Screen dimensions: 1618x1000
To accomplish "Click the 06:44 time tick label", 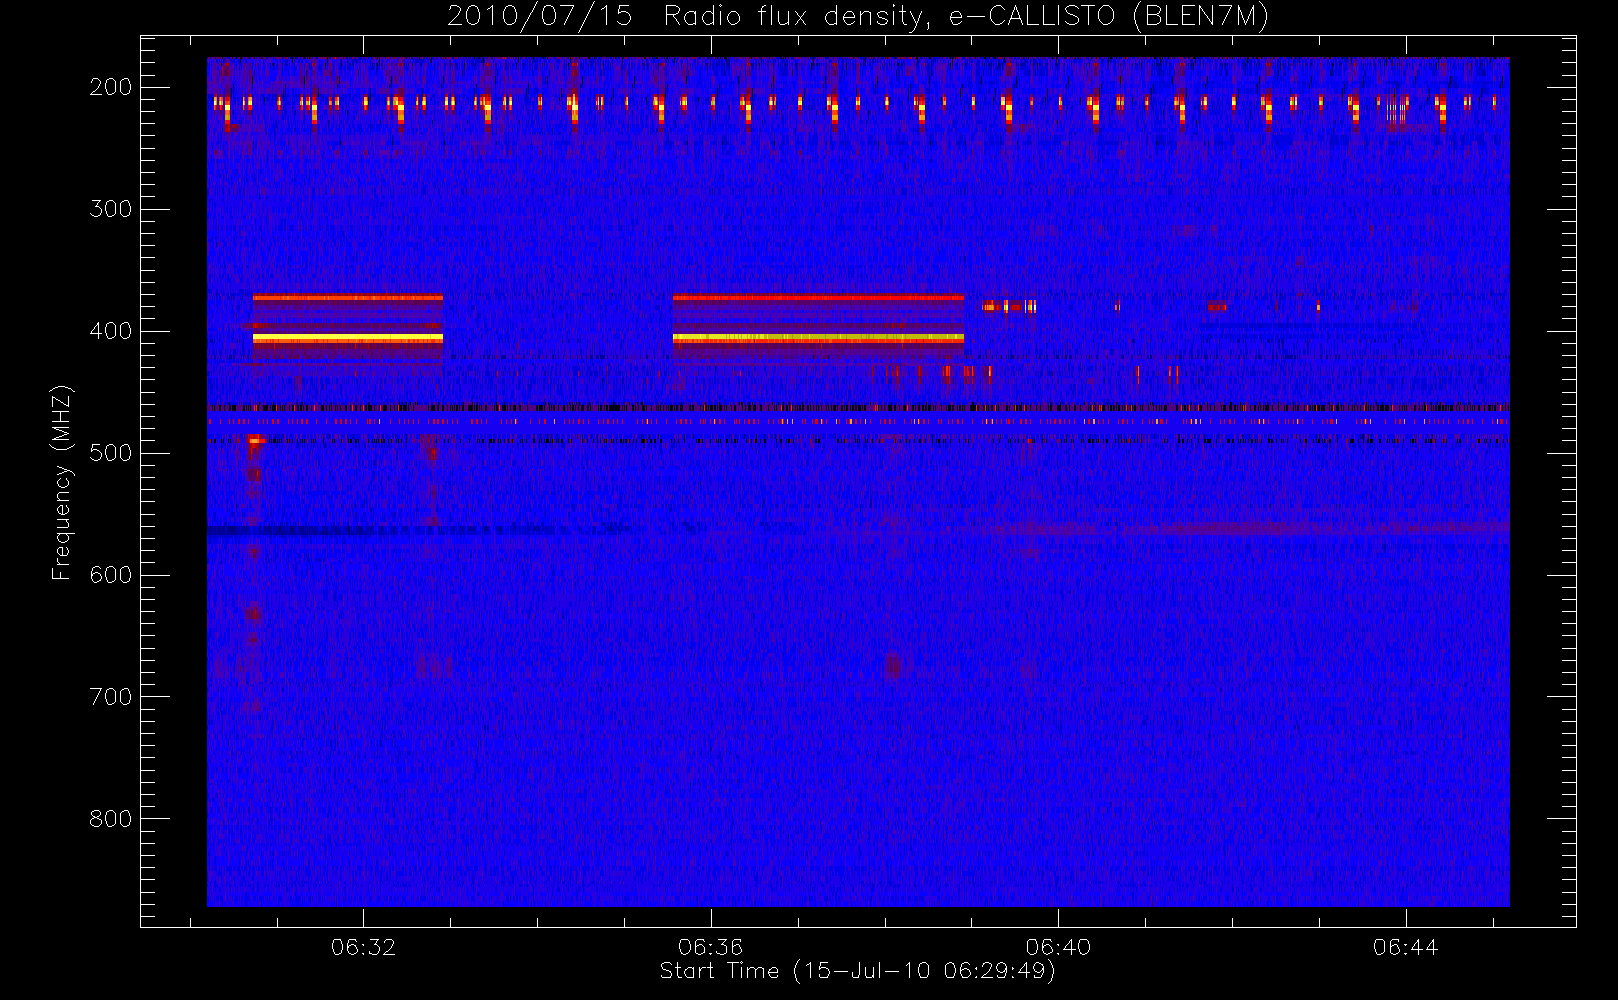I will point(1405,946).
